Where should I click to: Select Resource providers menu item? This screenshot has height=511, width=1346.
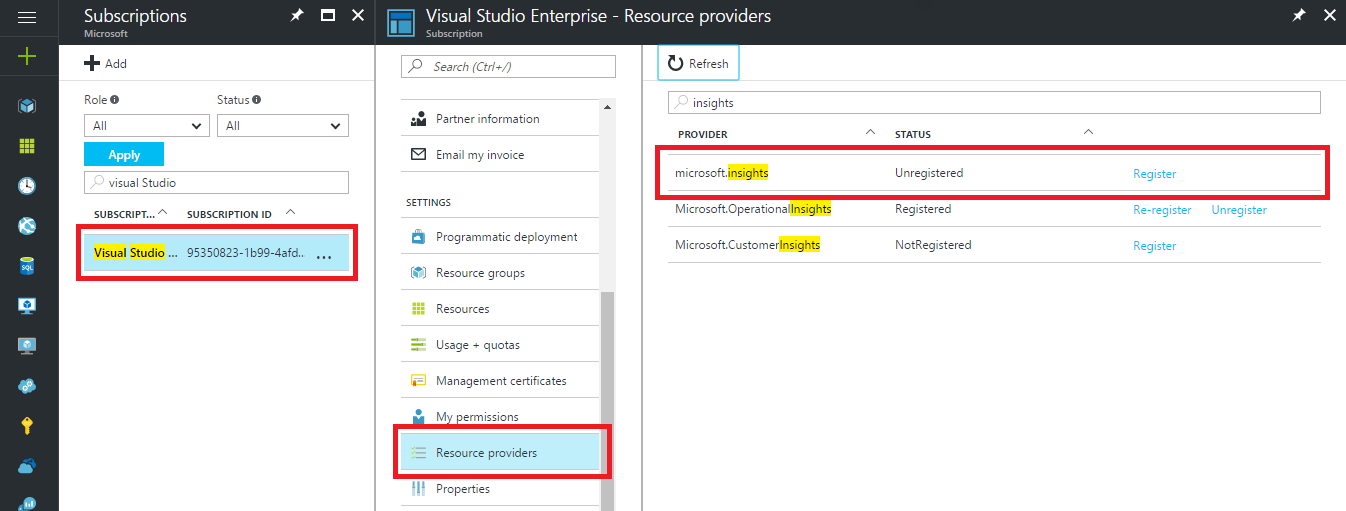[486, 453]
